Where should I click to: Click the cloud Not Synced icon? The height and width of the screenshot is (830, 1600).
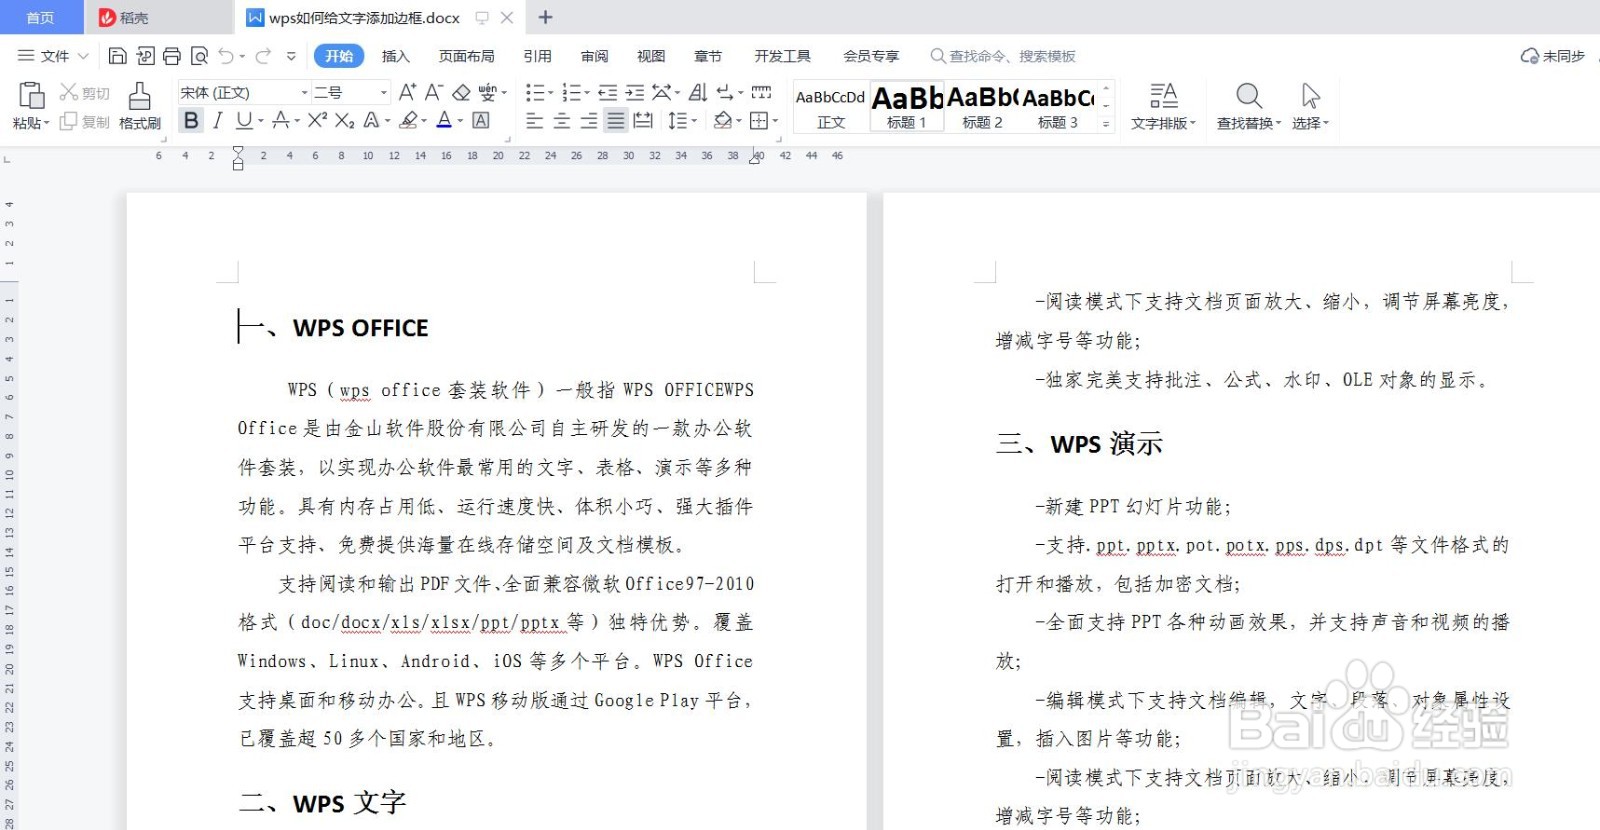1530,56
